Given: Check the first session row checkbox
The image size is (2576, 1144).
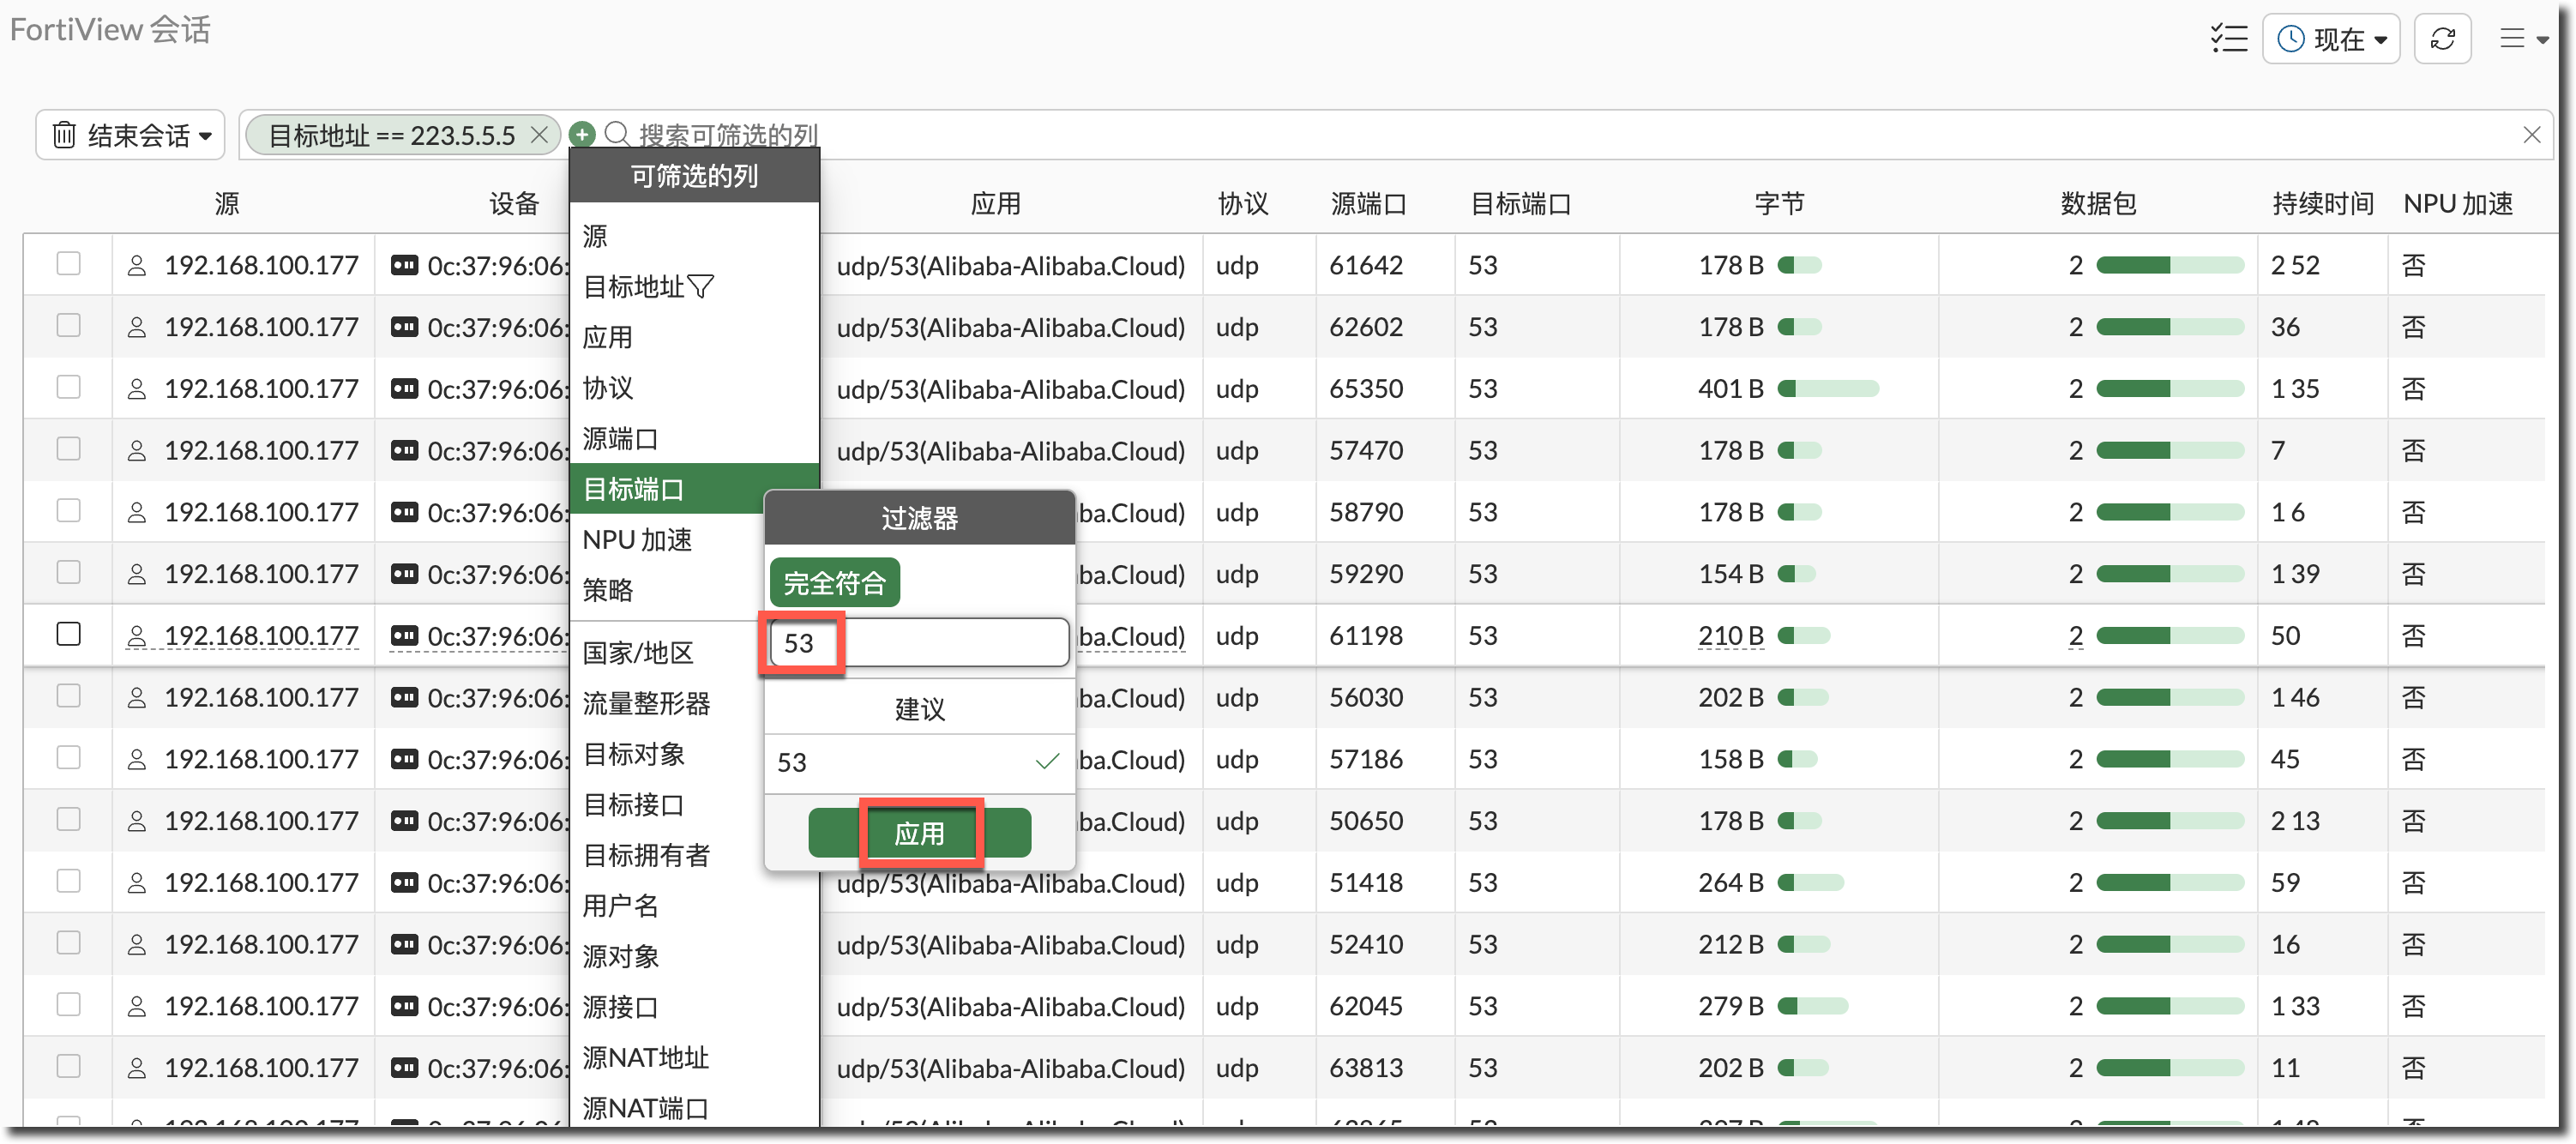Looking at the screenshot, I should [68, 264].
